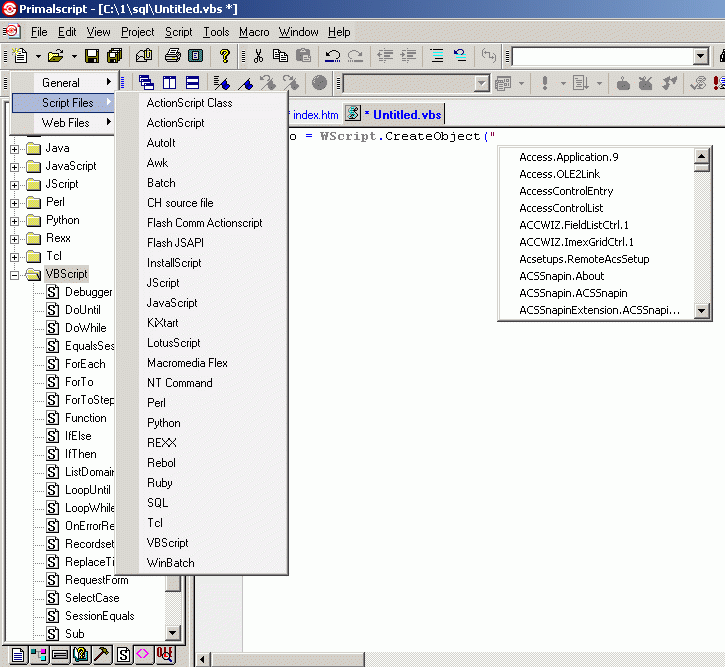Click the document view icon in the bottom panel
Screen dimensions: 725x667
pos(18,655)
